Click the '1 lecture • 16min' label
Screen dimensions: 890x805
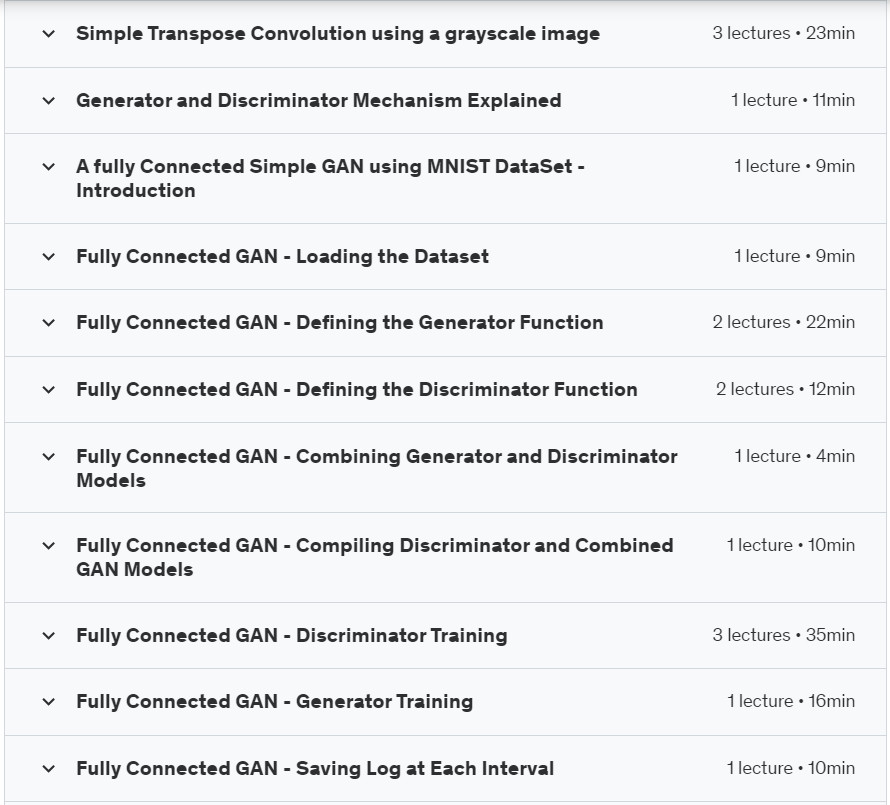791,702
